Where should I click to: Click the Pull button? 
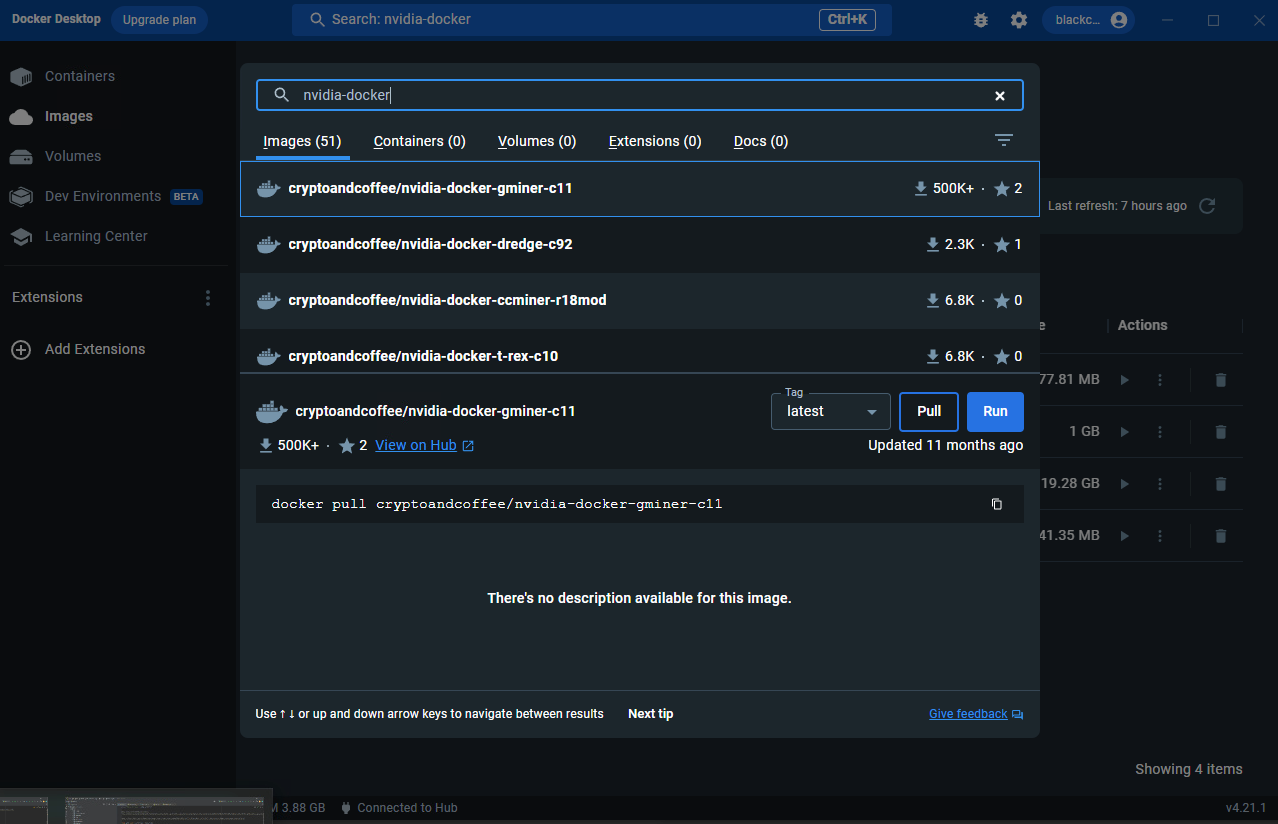click(928, 411)
